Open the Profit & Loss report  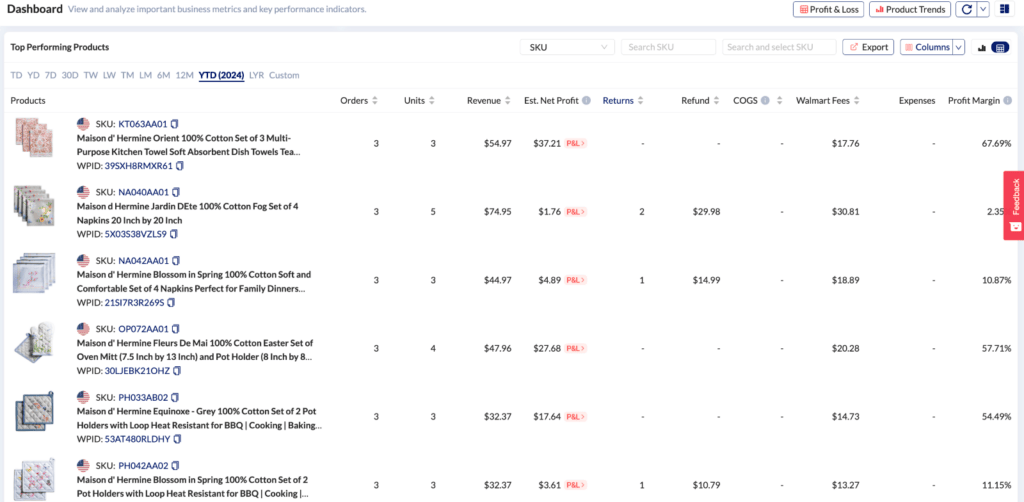coord(829,10)
